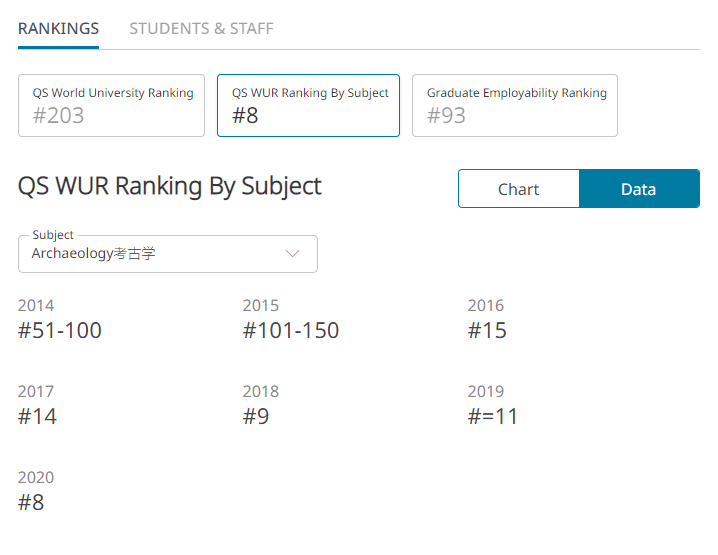Click the year label 2020

(36, 478)
